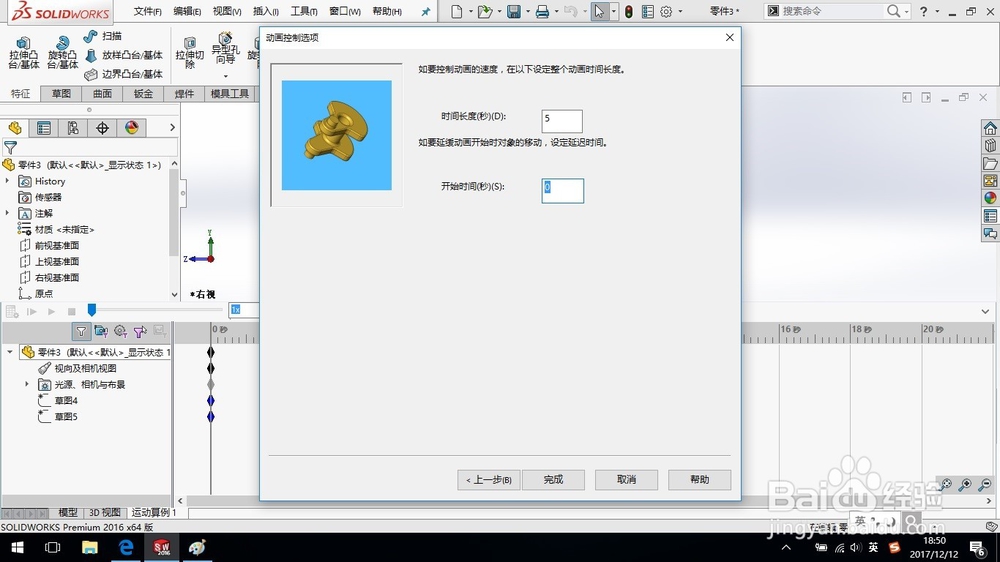Click the Rebuild traffic light icon
This screenshot has height=562, width=1000.
629,11
